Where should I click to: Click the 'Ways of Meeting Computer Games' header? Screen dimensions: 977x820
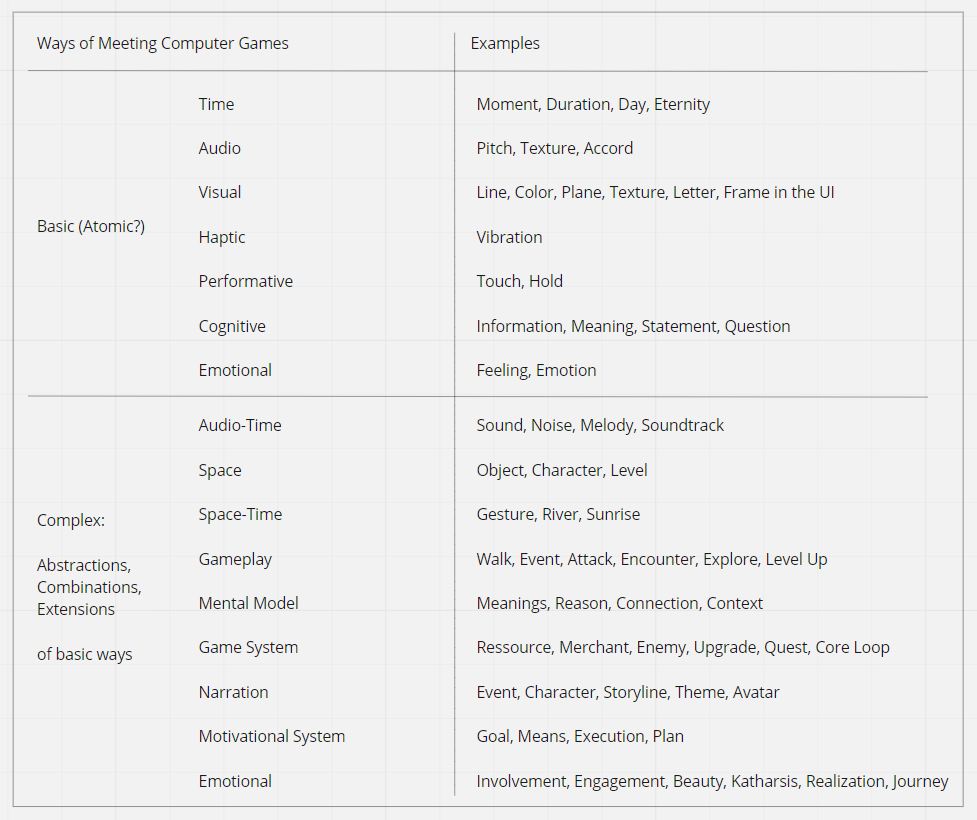tap(162, 43)
